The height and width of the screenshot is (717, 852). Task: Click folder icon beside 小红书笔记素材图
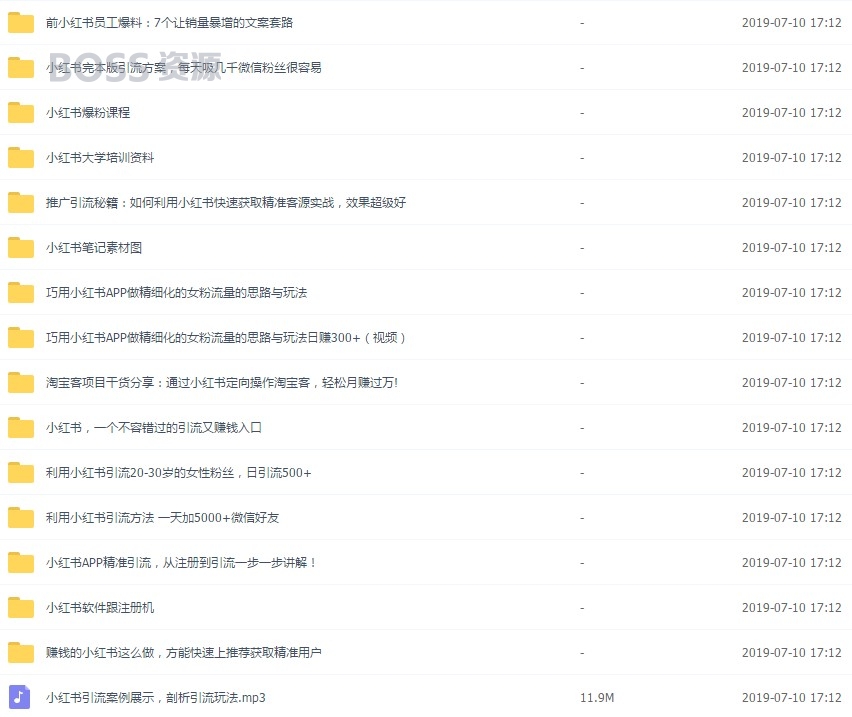point(21,248)
